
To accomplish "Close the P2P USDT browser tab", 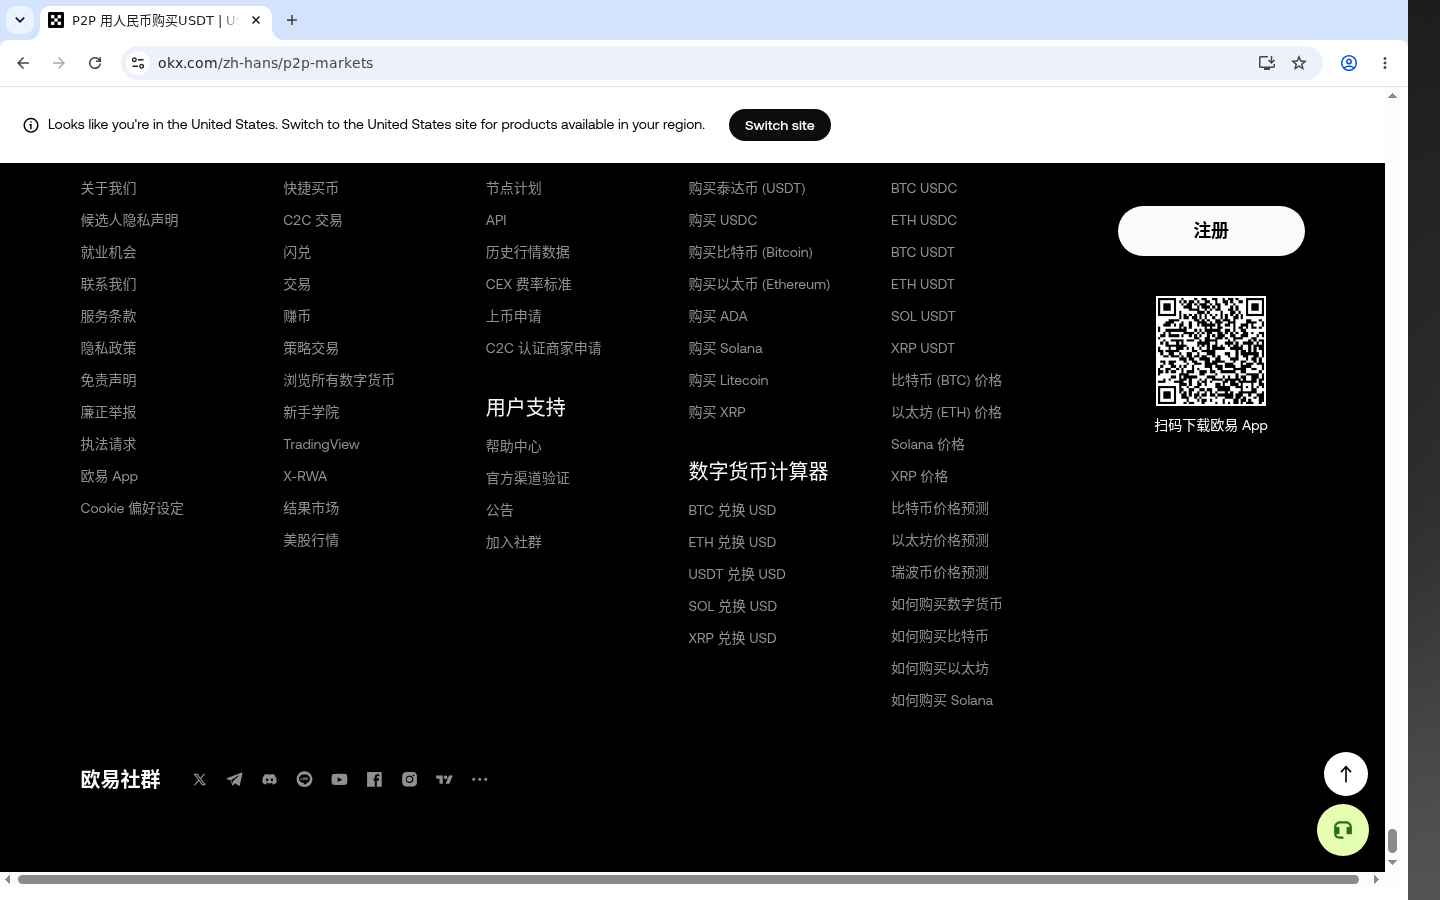I will (x=256, y=20).
